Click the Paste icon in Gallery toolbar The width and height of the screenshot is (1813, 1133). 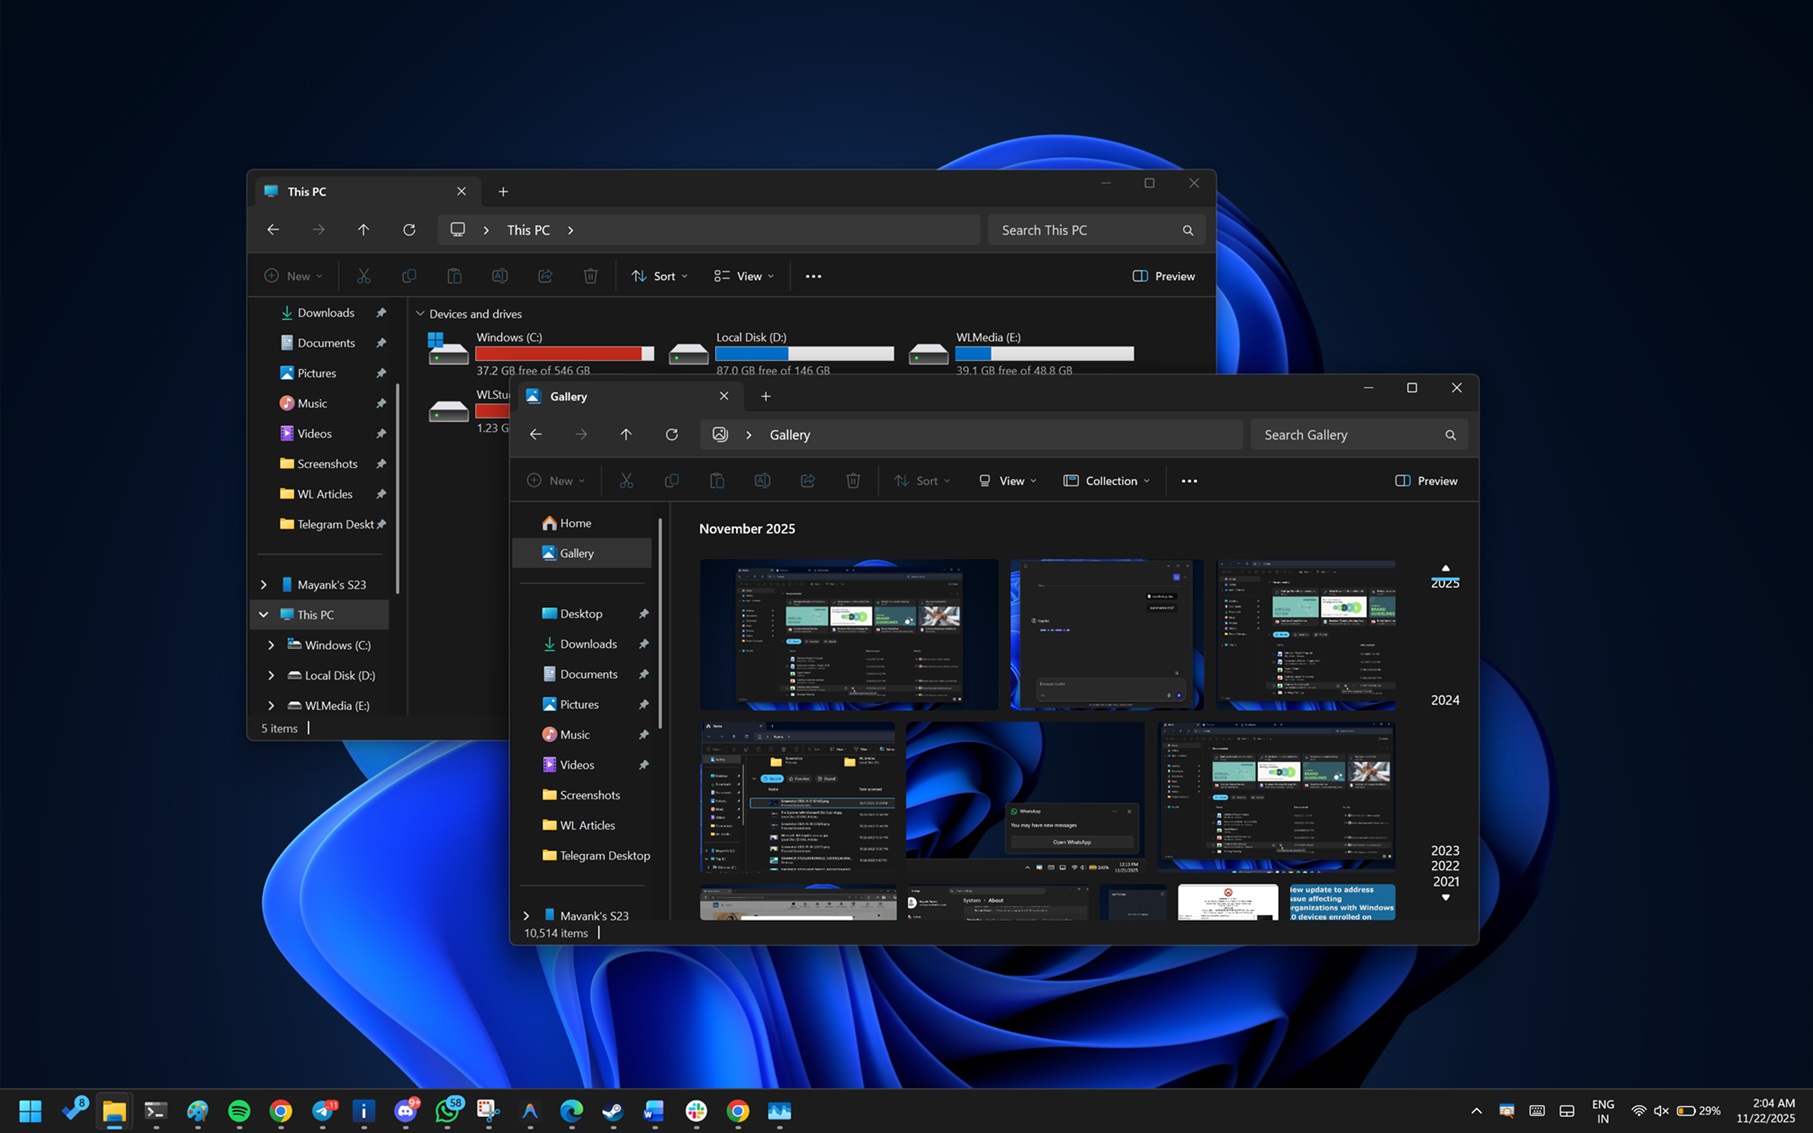tap(717, 480)
